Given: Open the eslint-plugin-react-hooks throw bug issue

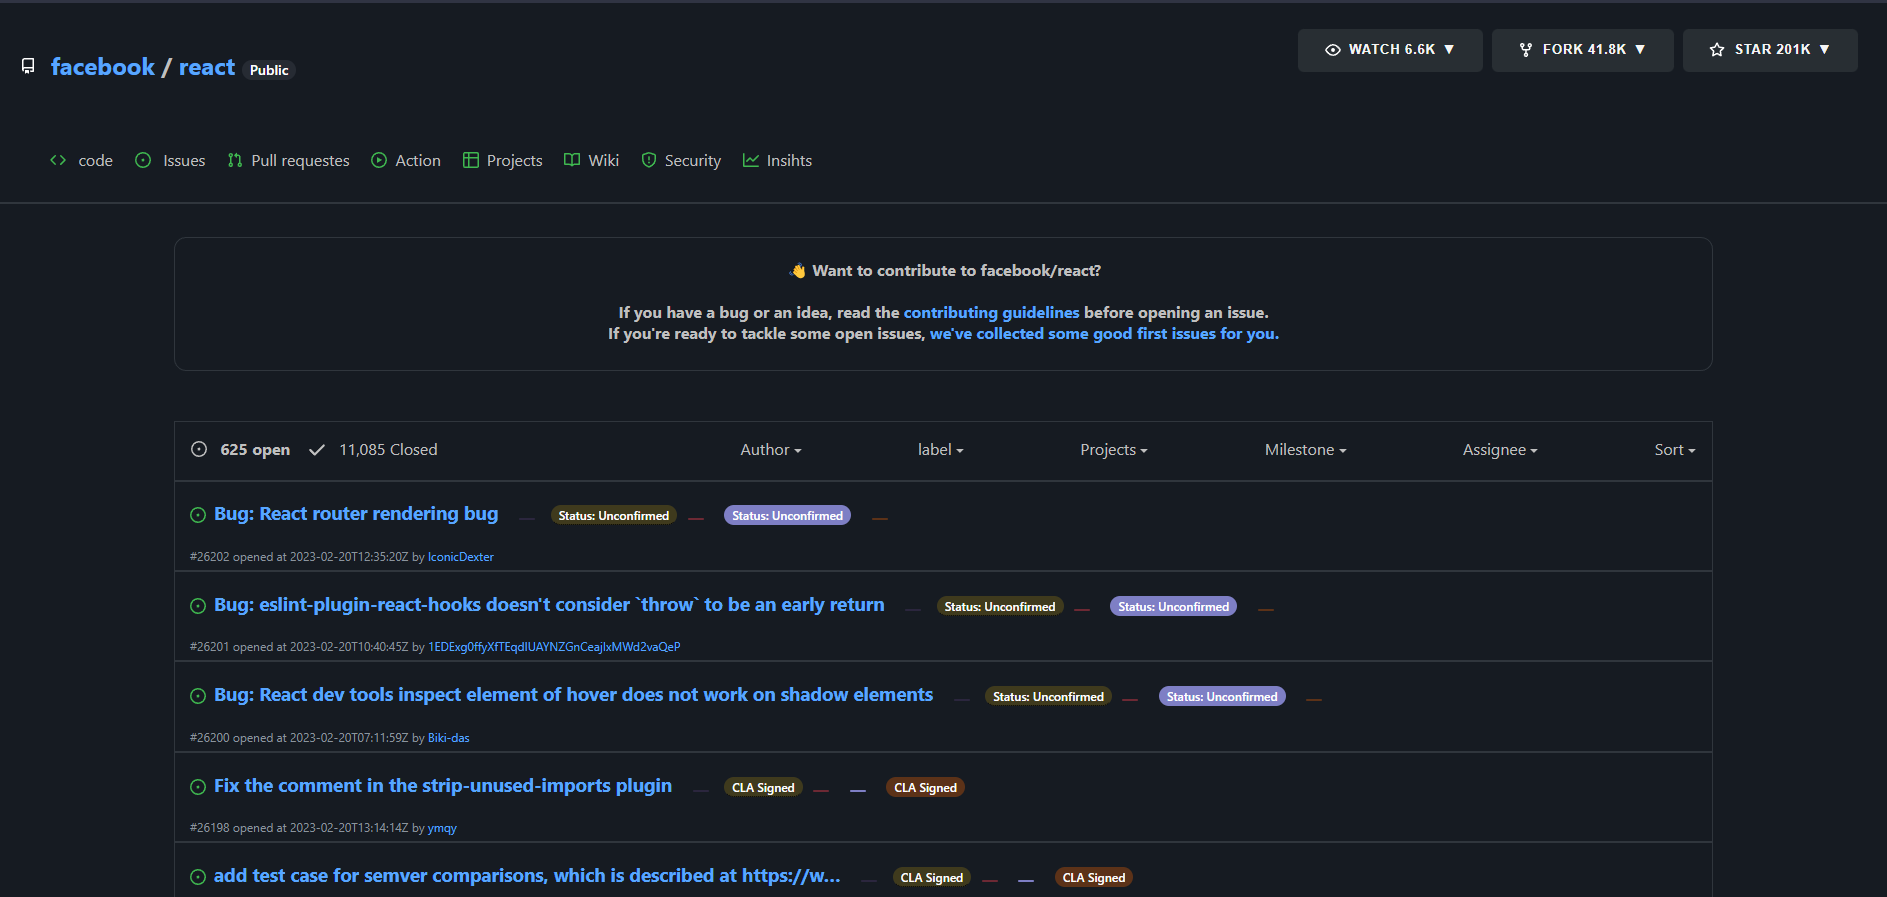Looking at the screenshot, I should coord(549,605).
